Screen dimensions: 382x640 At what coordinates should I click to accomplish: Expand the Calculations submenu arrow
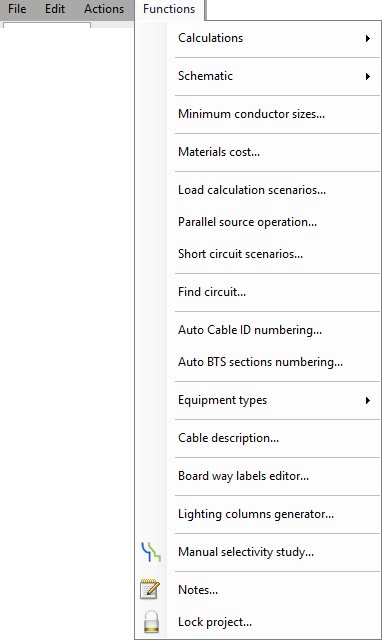368,38
